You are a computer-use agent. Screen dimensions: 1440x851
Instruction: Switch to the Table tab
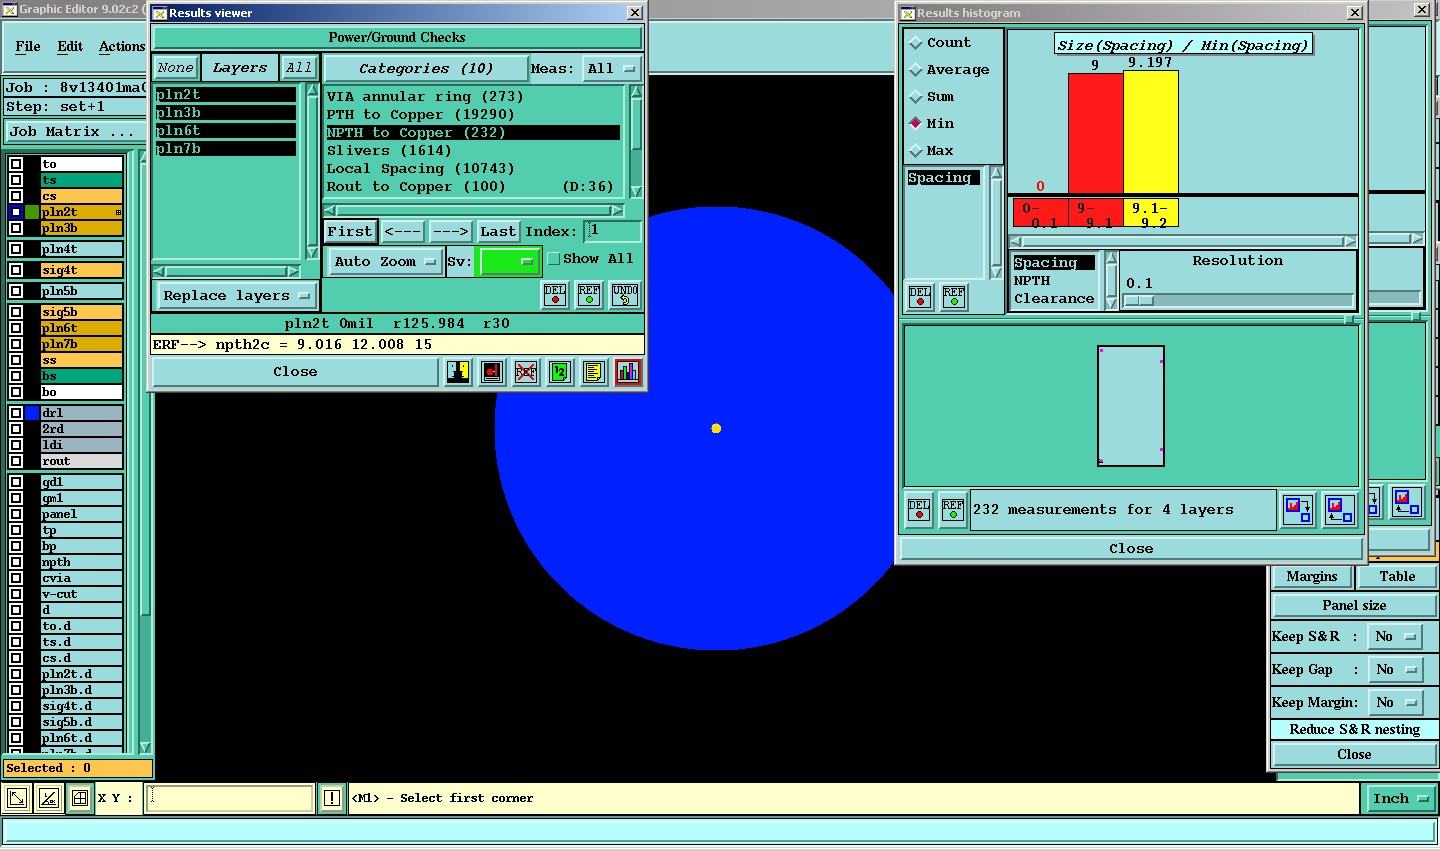click(1397, 577)
